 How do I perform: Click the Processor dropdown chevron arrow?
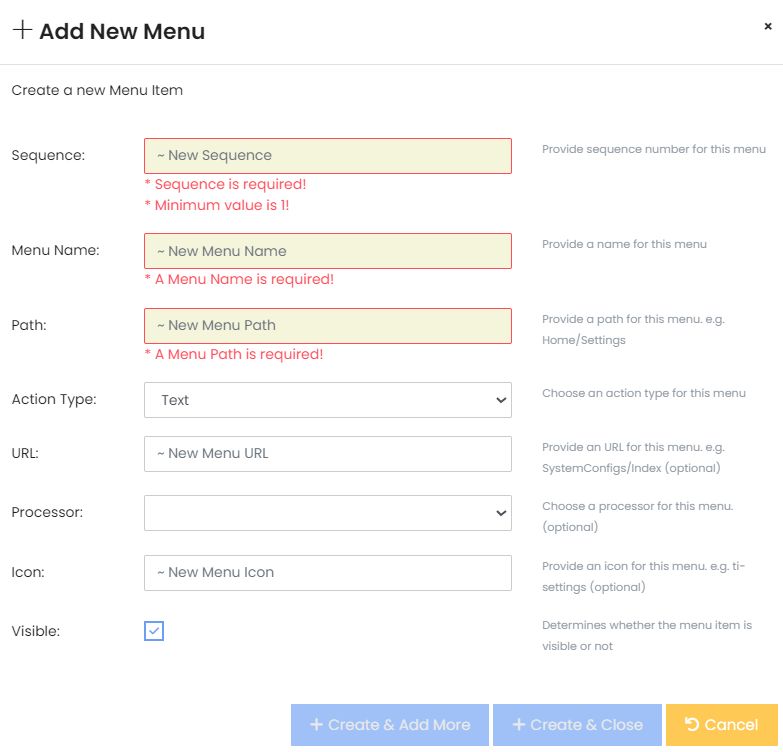(501, 513)
